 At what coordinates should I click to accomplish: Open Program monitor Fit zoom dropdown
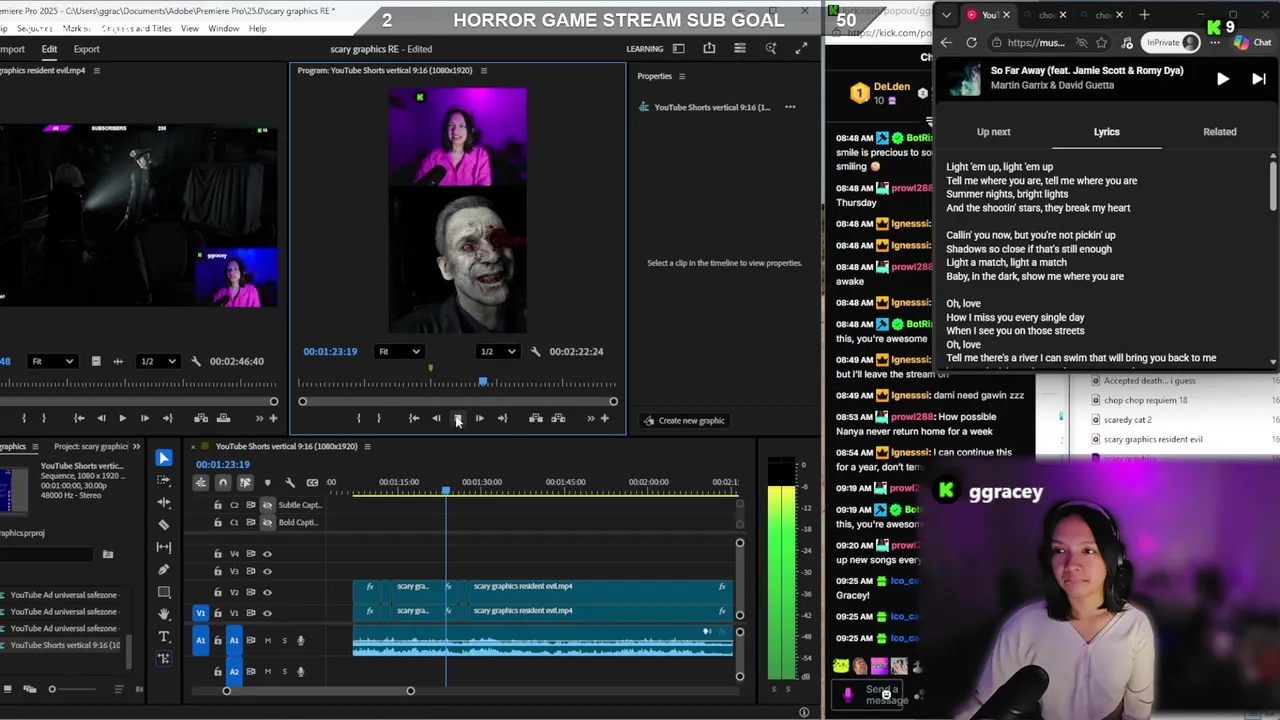398,352
